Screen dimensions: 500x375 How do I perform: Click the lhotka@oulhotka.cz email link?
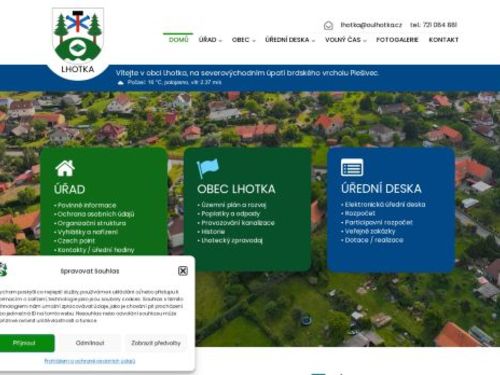coord(371,25)
